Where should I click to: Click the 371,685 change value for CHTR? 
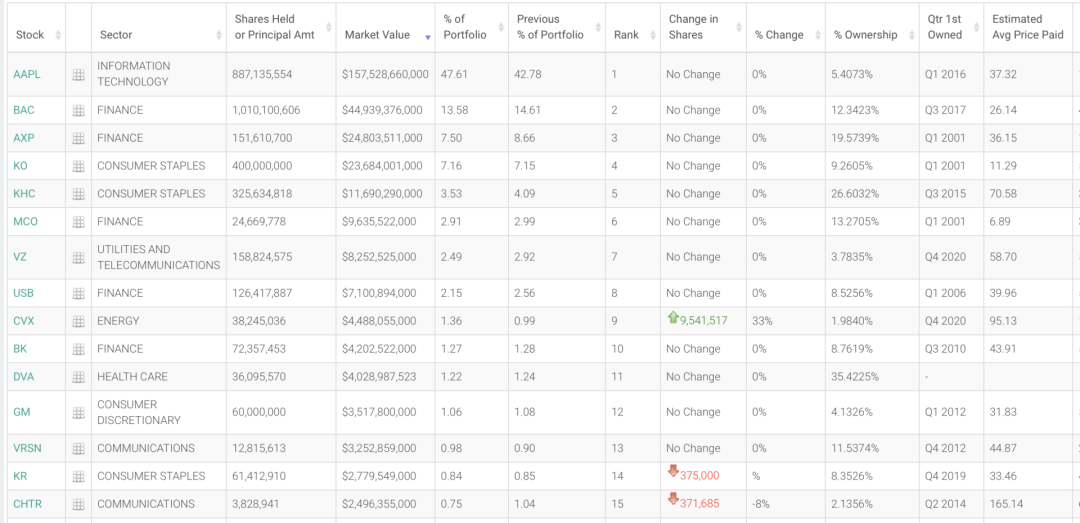click(x=699, y=504)
